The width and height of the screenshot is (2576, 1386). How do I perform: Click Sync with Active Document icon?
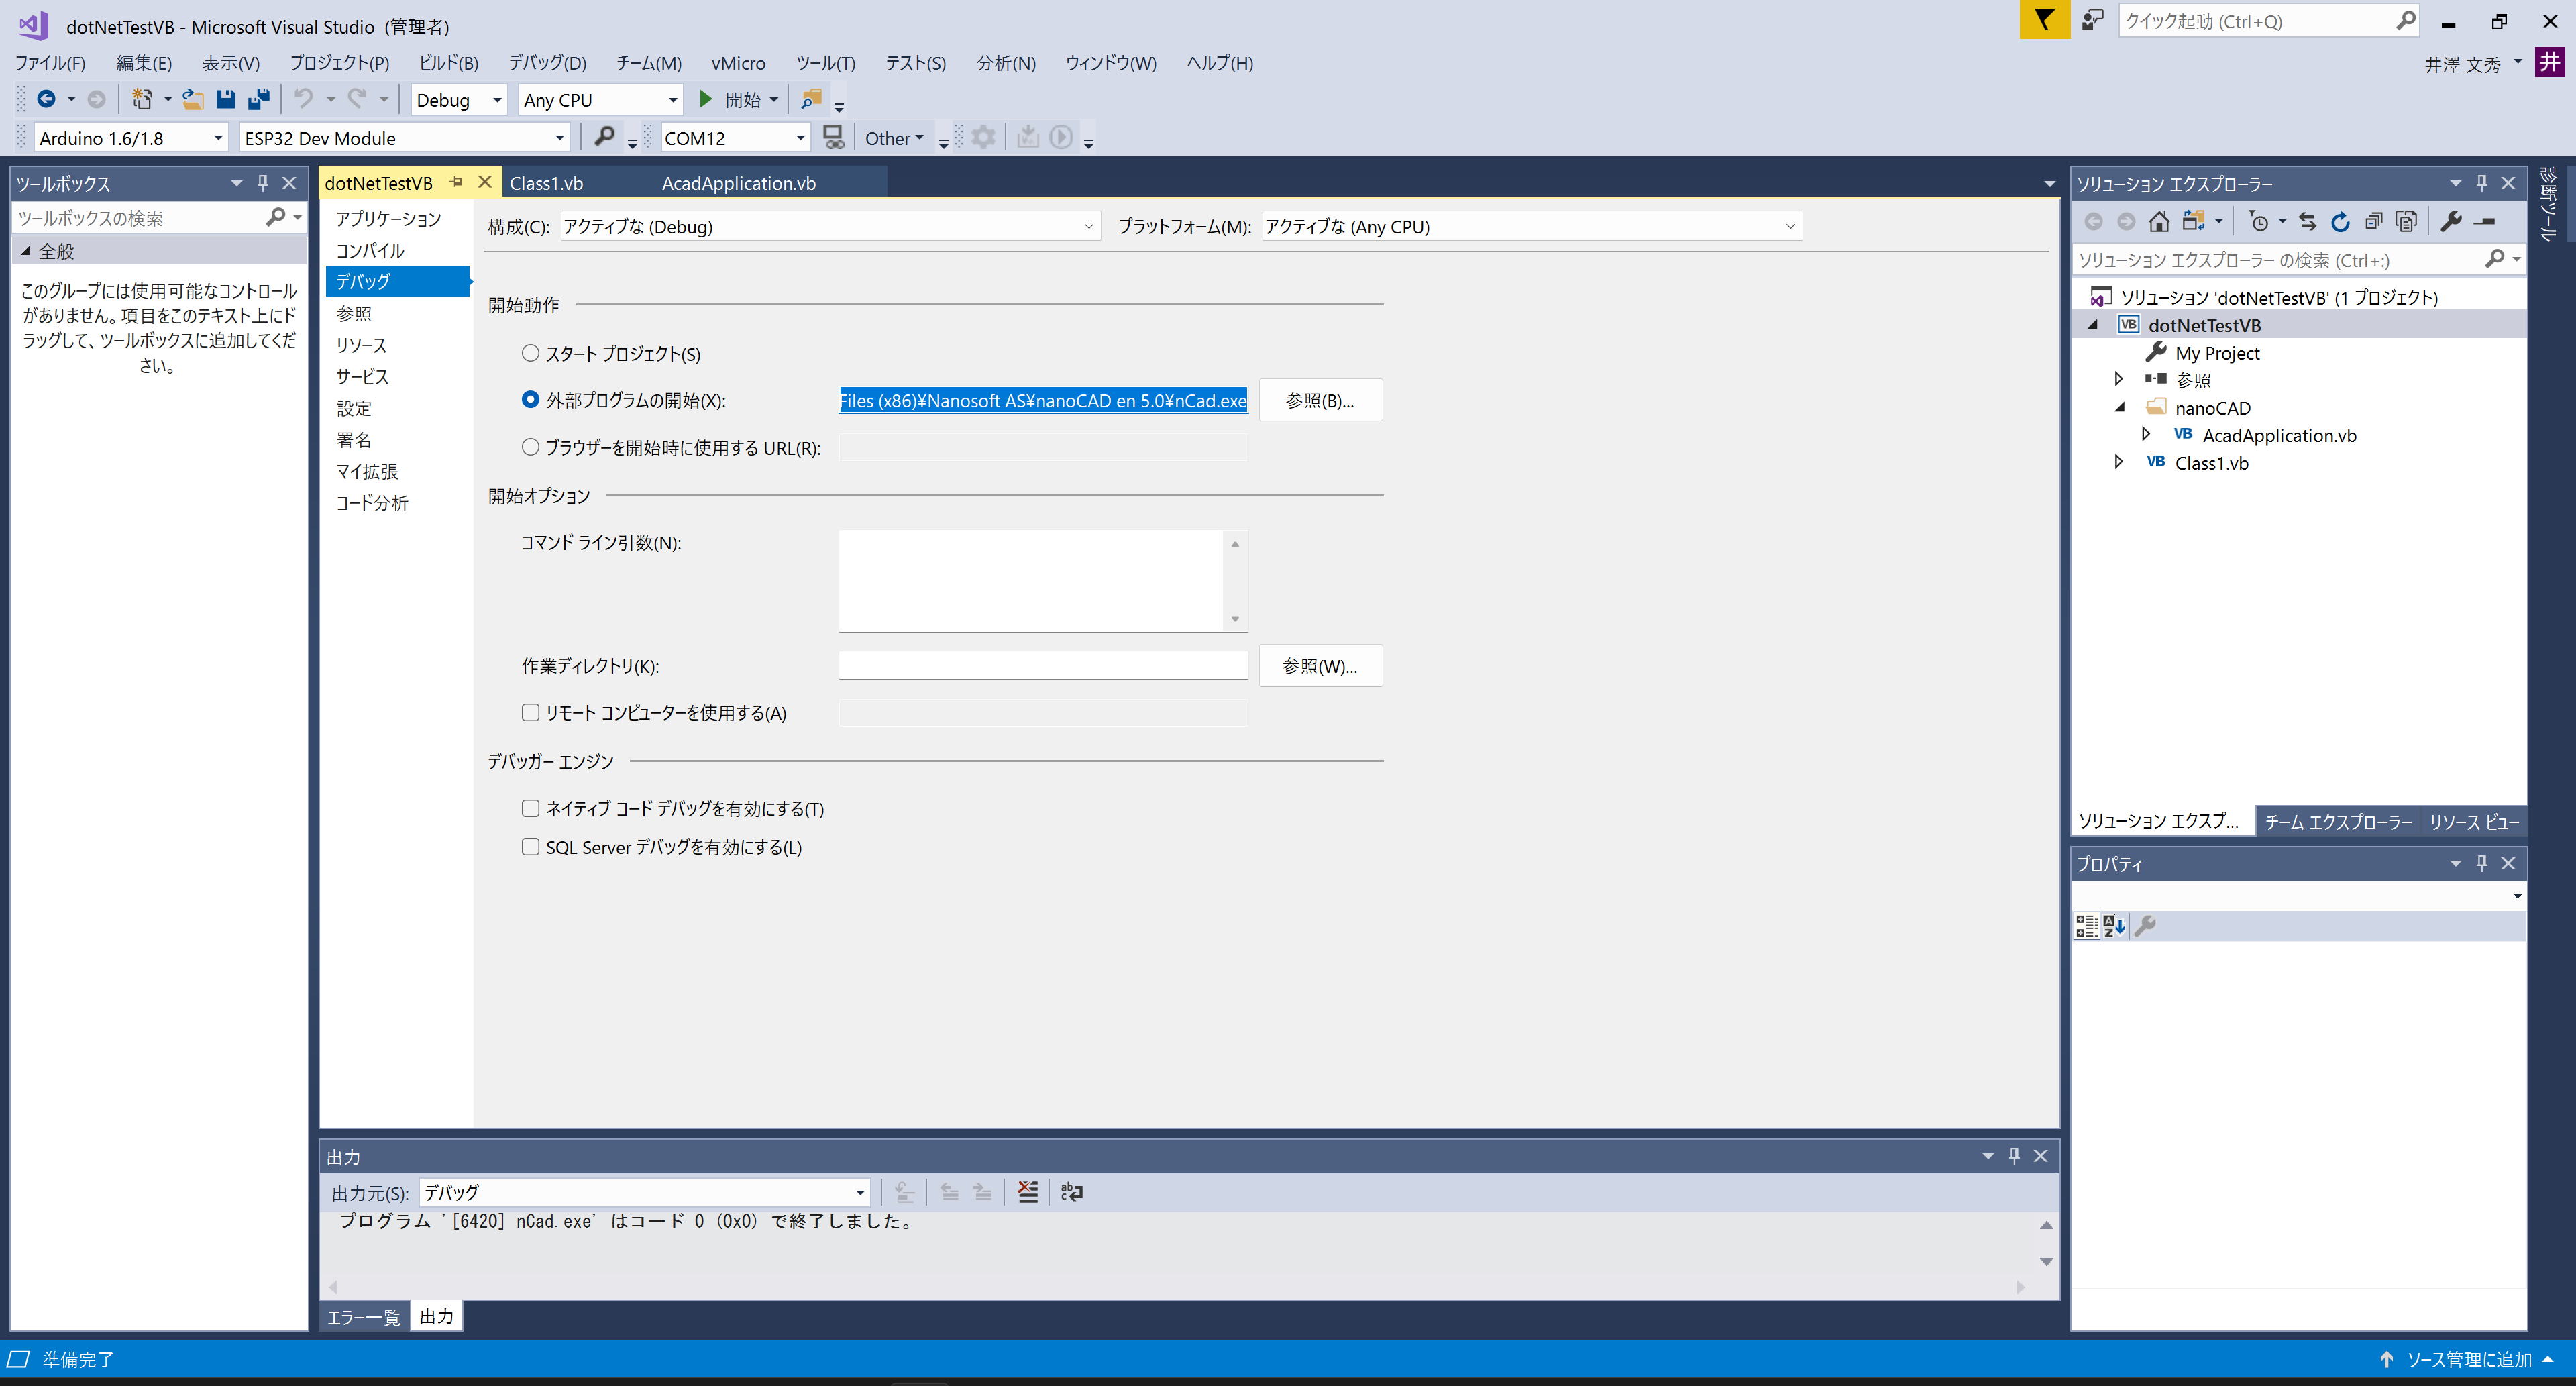point(2308,222)
